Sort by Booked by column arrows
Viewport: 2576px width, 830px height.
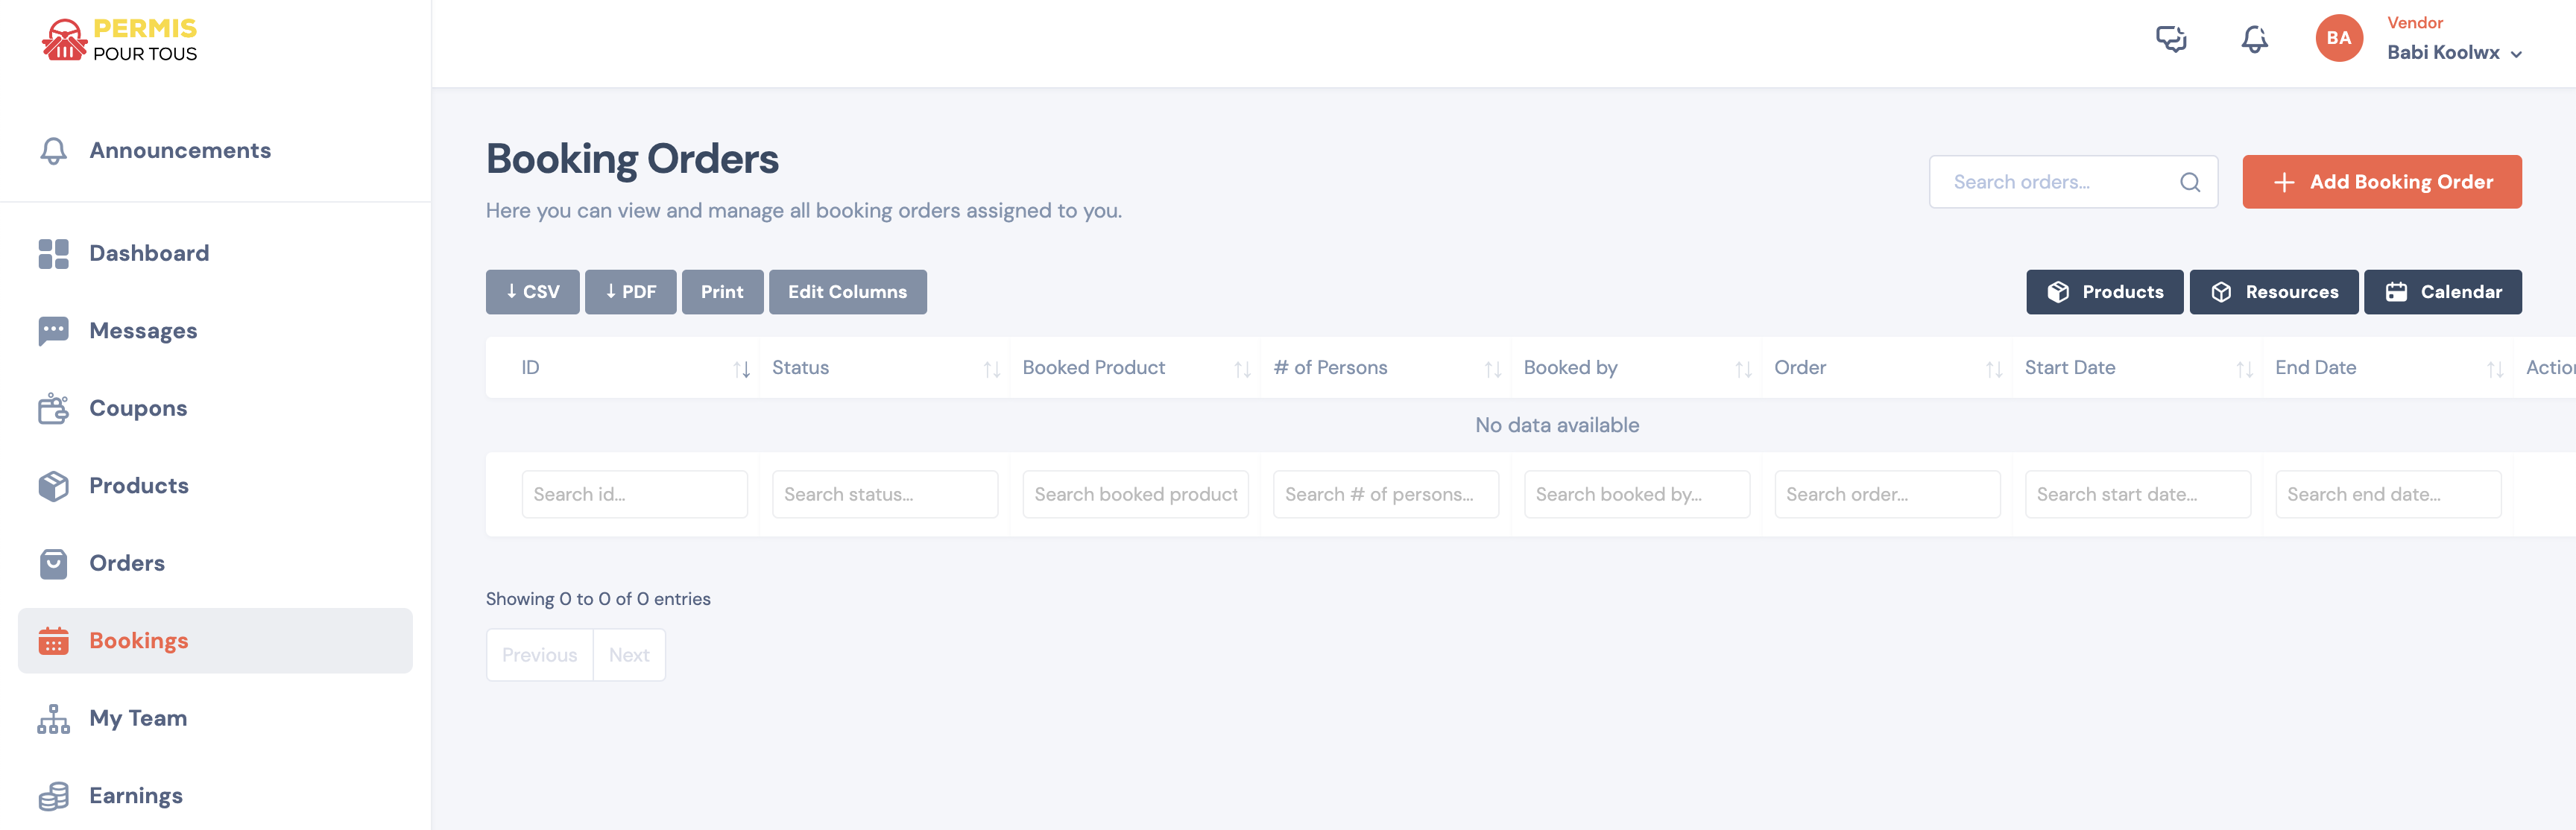click(1743, 369)
